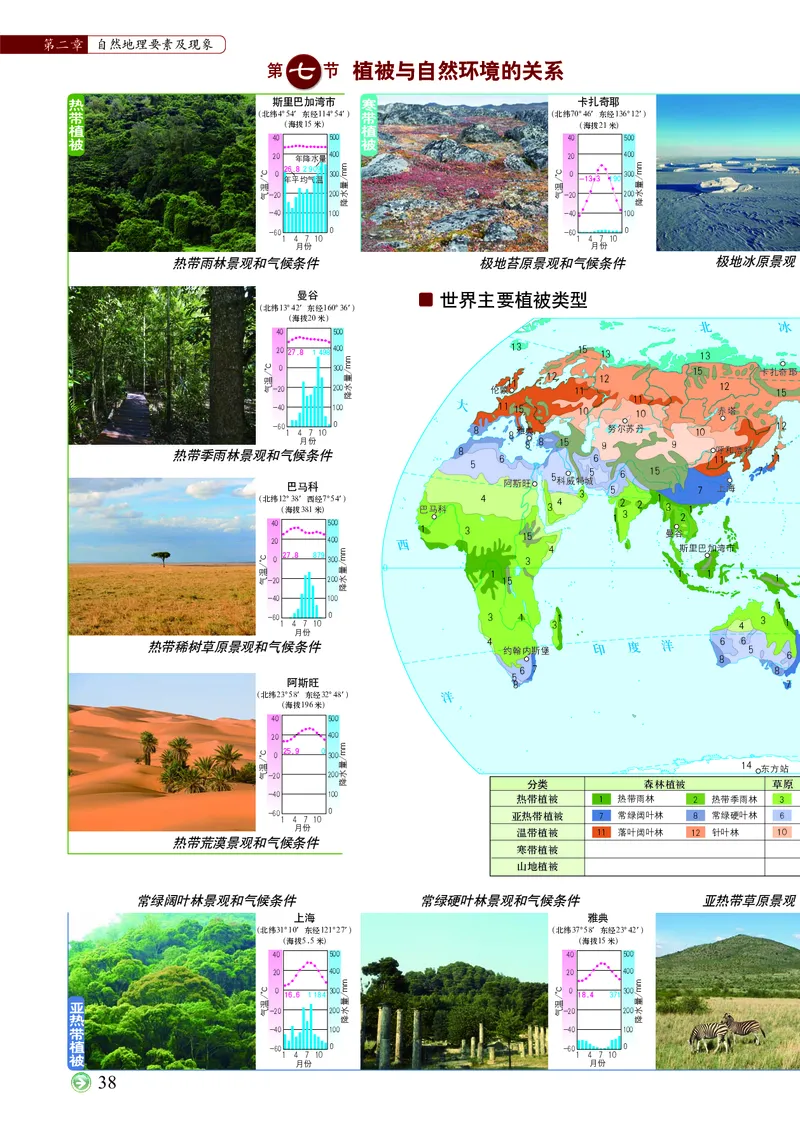The image size is (800, 1138).
Task: Click legend swatch 7 for 常绿阔叶林
Action: click(x=601, y=816)
